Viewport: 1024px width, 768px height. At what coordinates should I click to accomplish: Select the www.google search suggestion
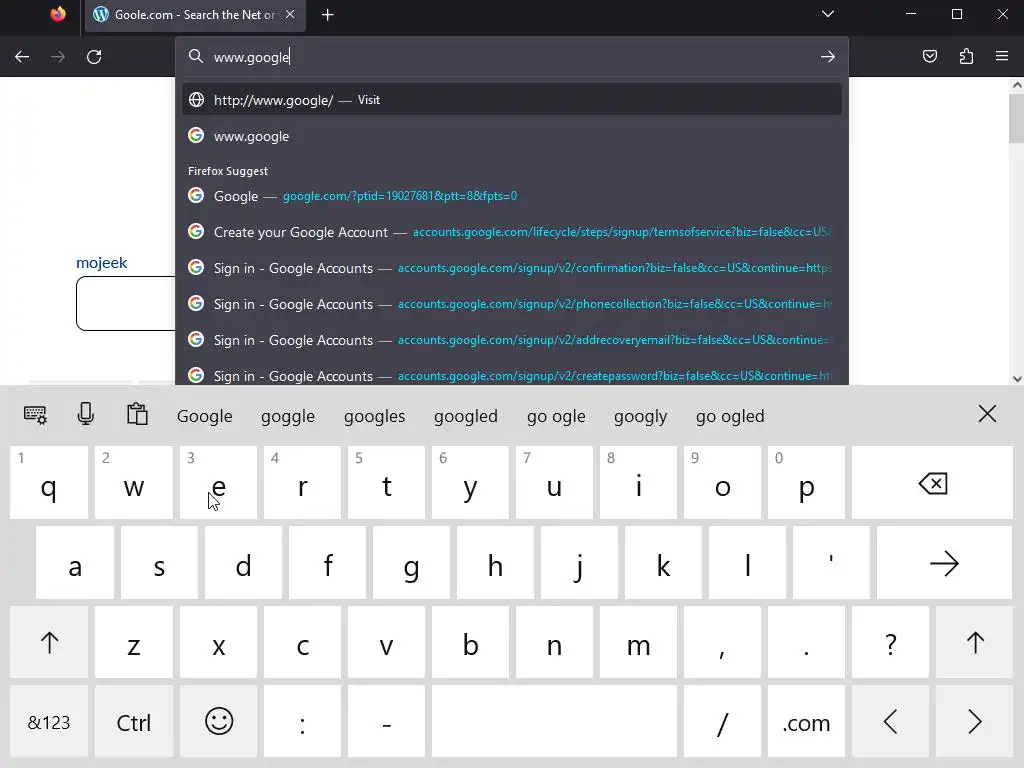pos(511,136)
